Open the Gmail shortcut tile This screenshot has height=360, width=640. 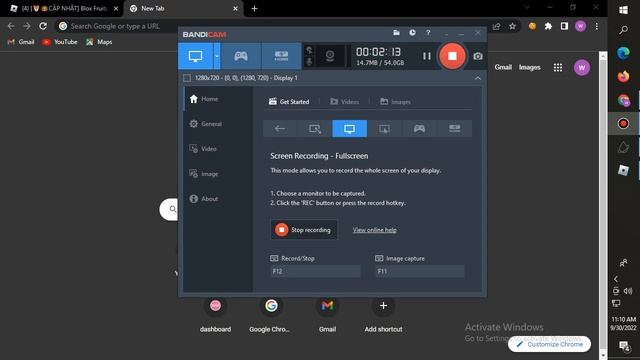click(x=327, y=314)
